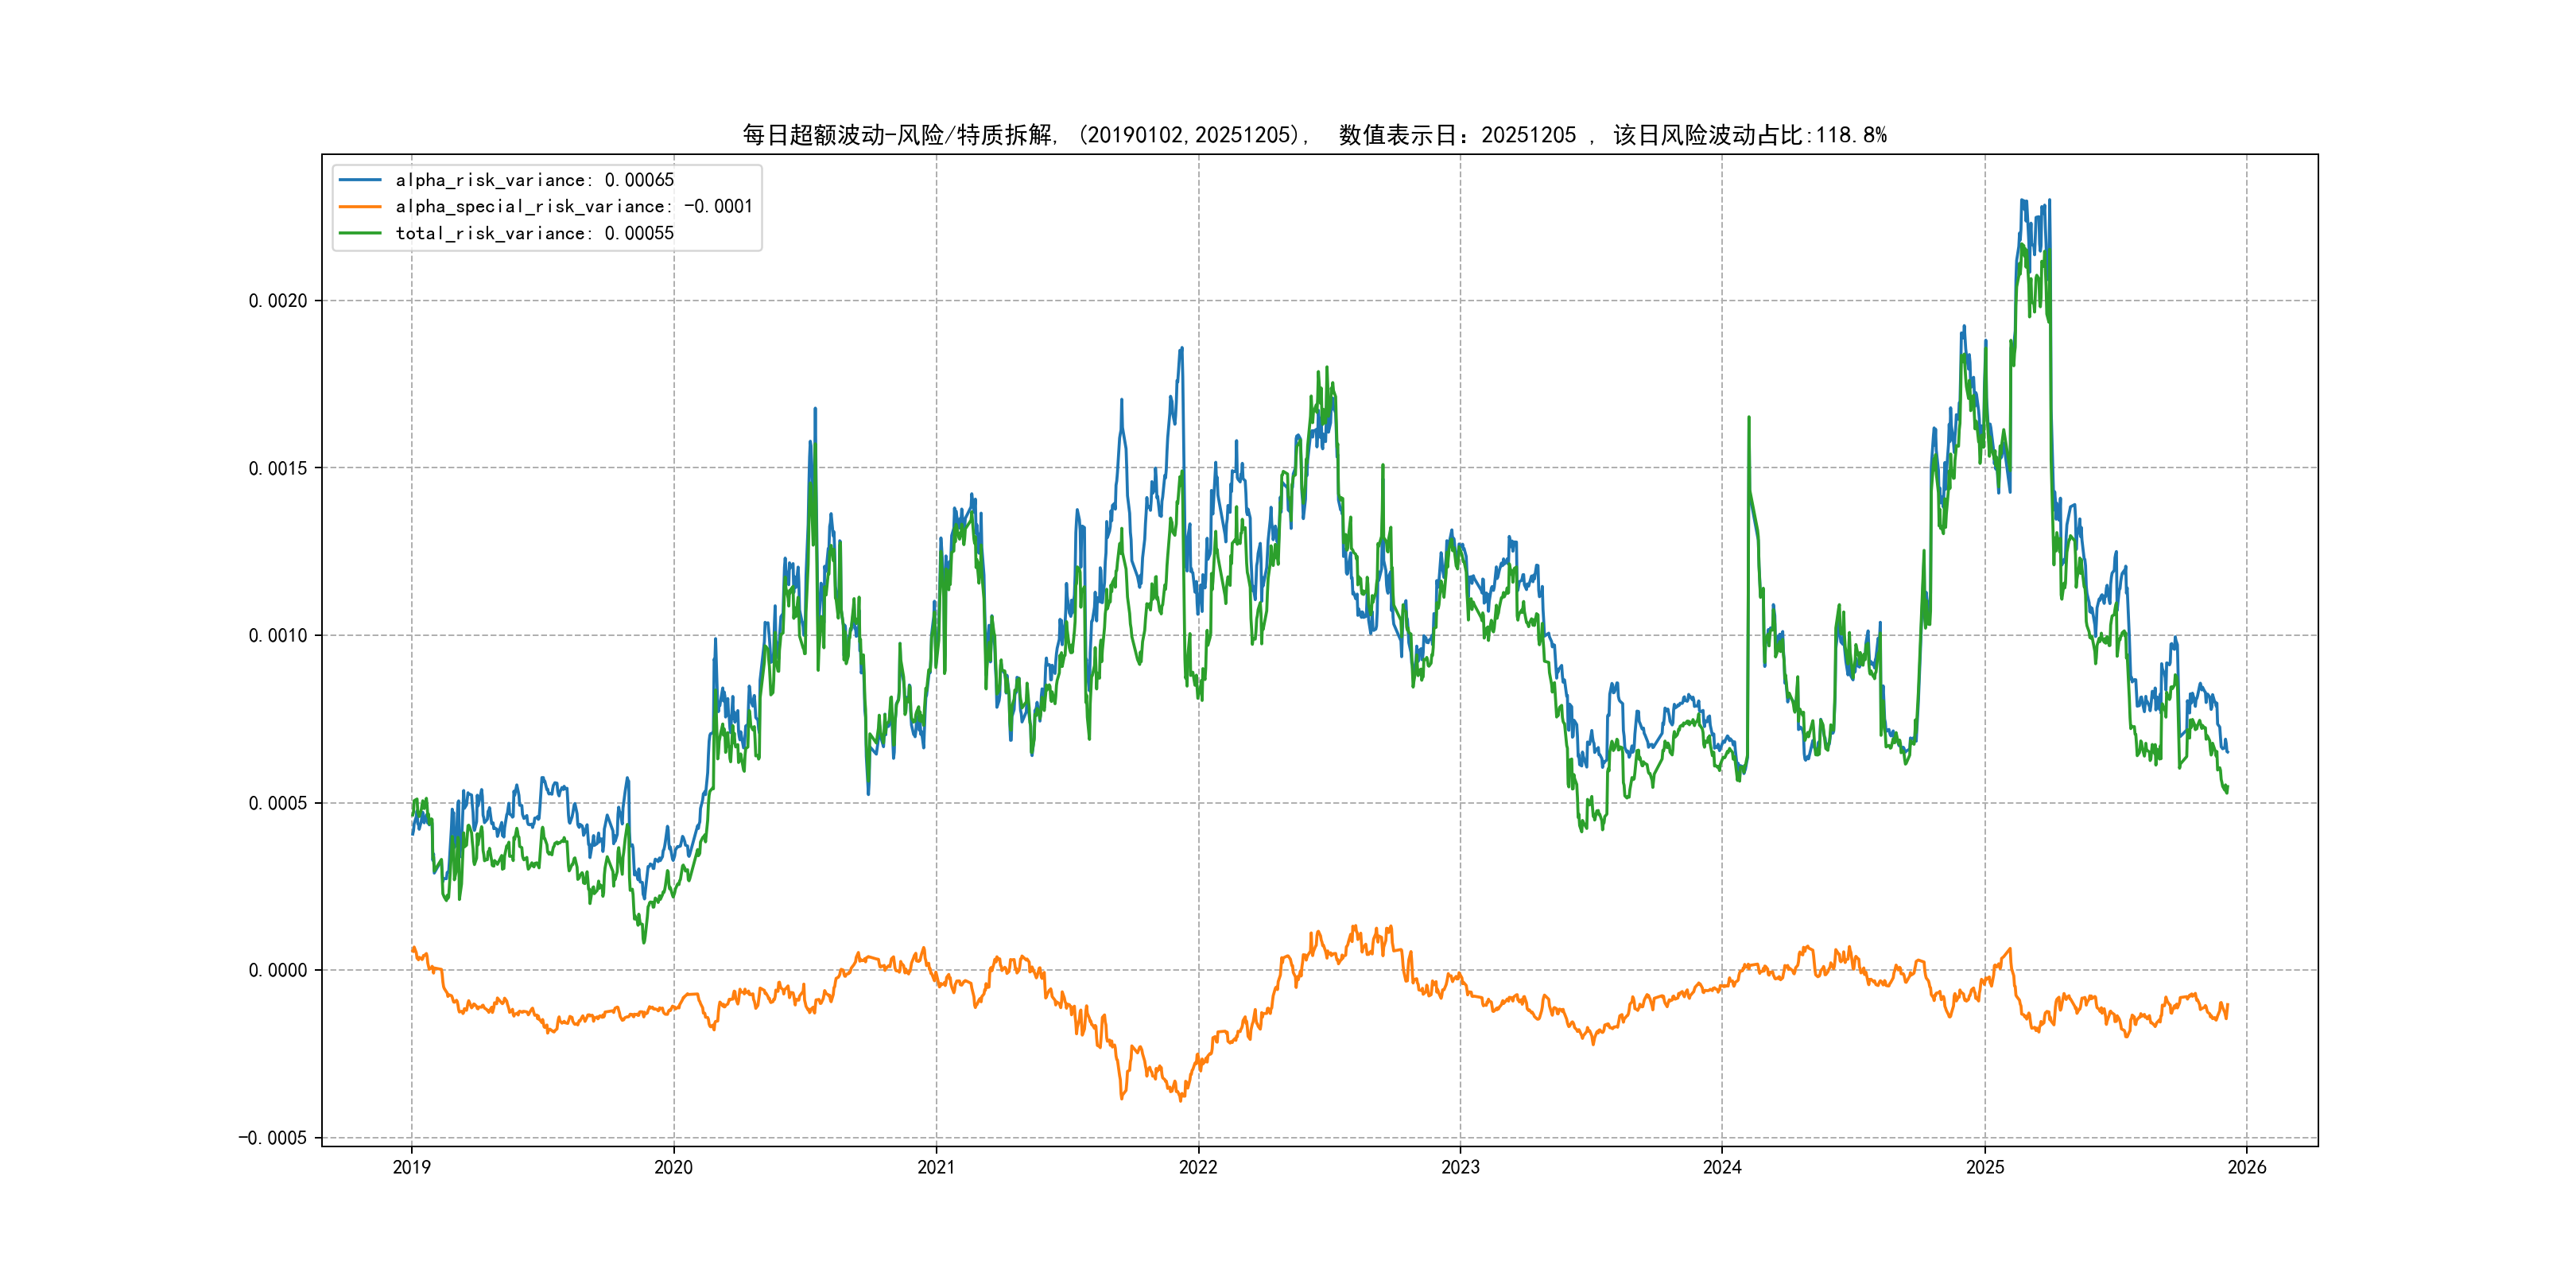
Task: Click the 2026 x-axis tick label
Action: [x=2247, y=1167]
